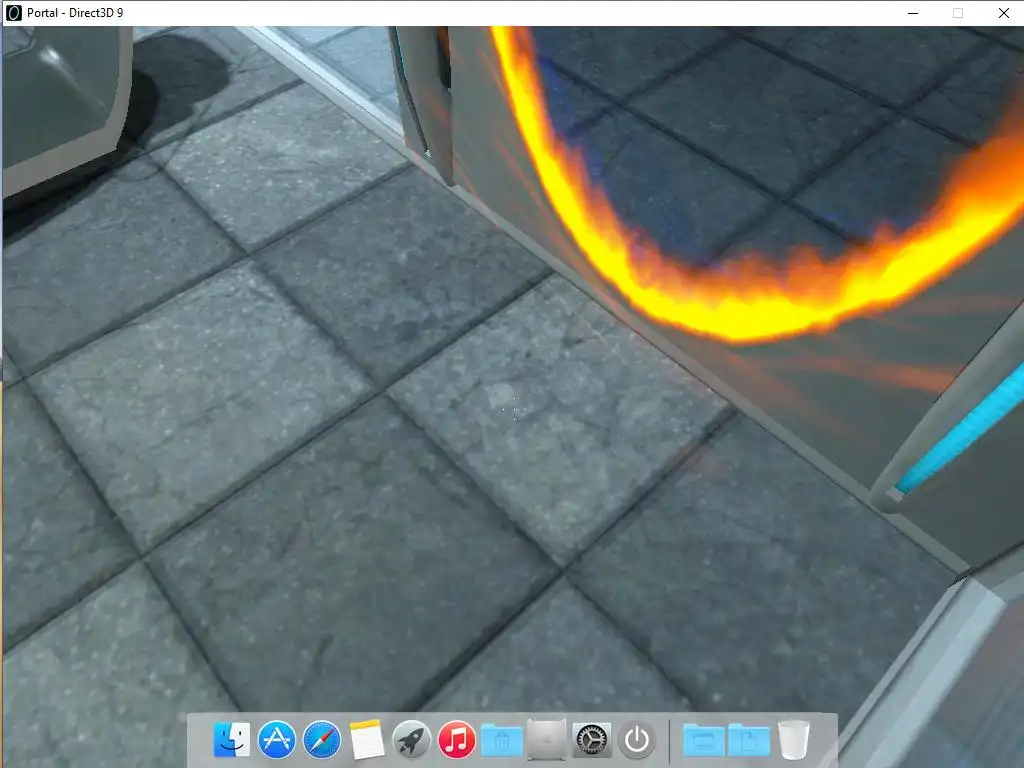The width and height of the screenshot is (1024, 768).
Task: Open the blue folder with trash symbol
Action: coord(502,741)
